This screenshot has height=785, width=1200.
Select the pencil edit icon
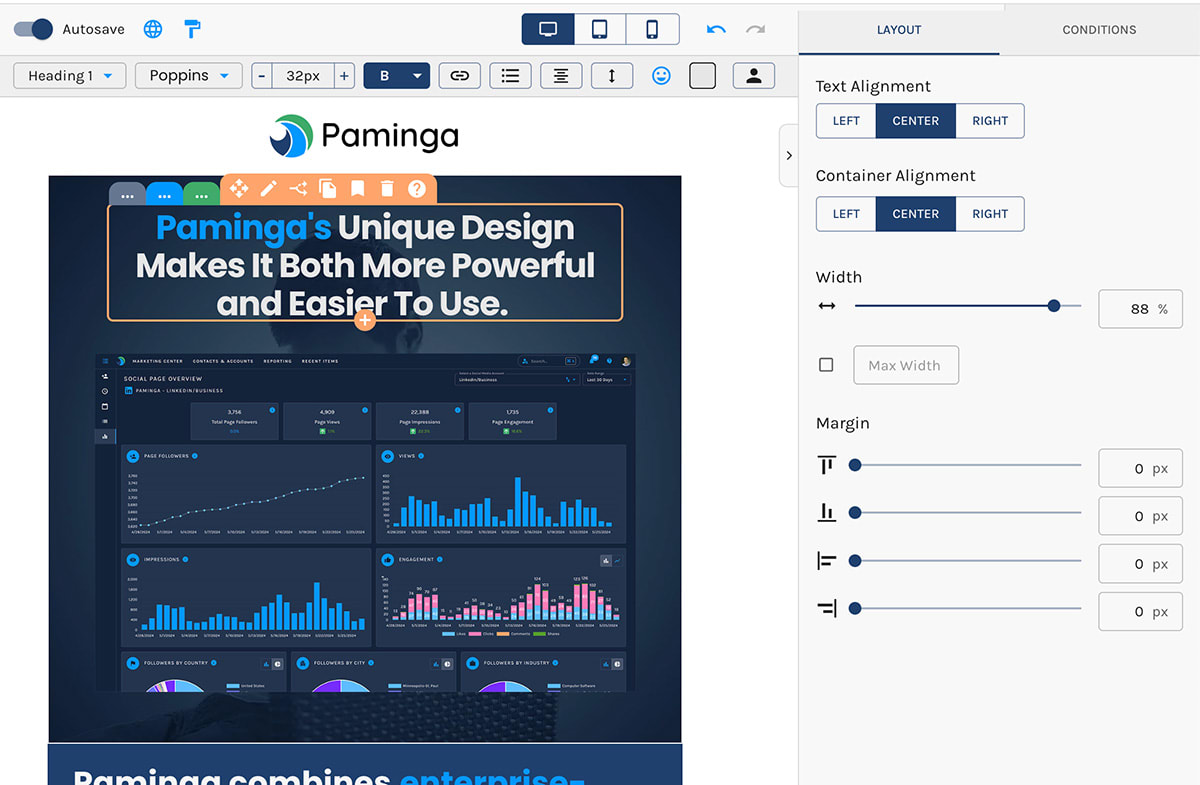[x=268, y=188]
